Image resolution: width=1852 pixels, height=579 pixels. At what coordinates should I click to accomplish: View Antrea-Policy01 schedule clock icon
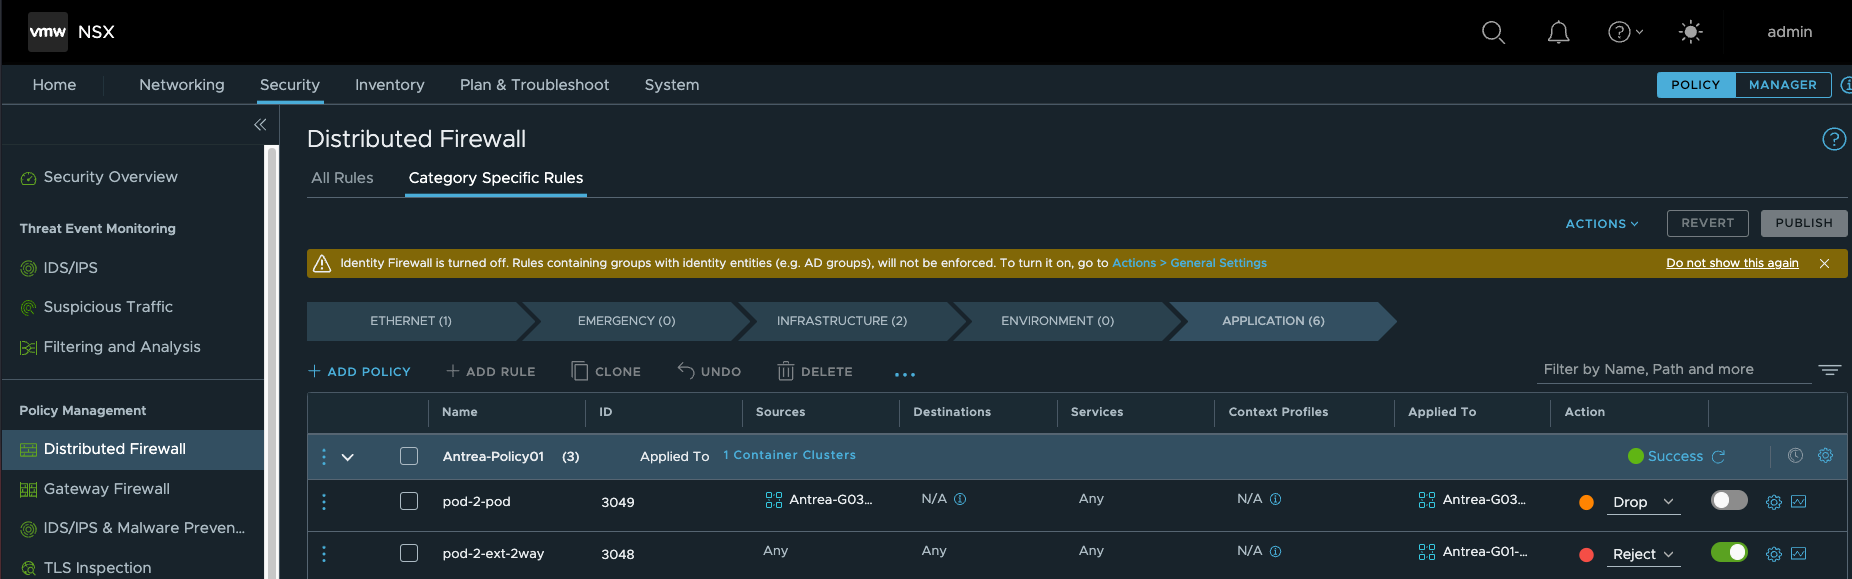1795,456
